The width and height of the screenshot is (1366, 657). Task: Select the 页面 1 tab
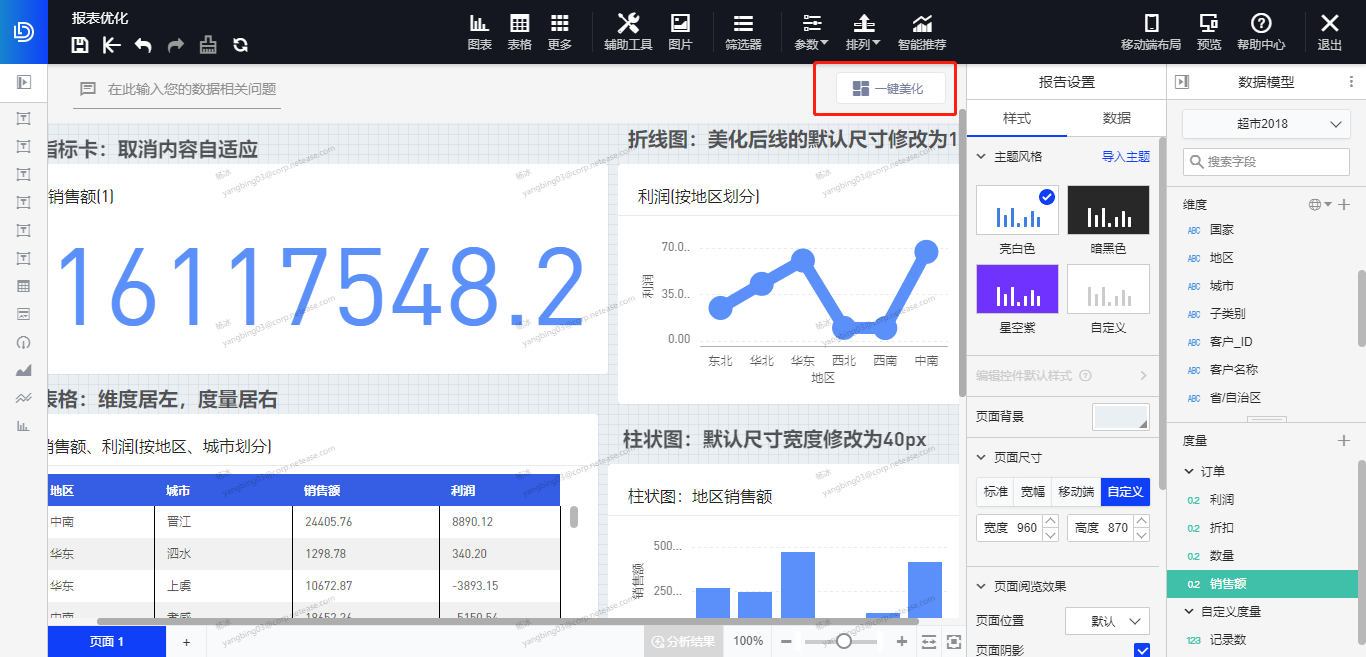coord(107,642)
